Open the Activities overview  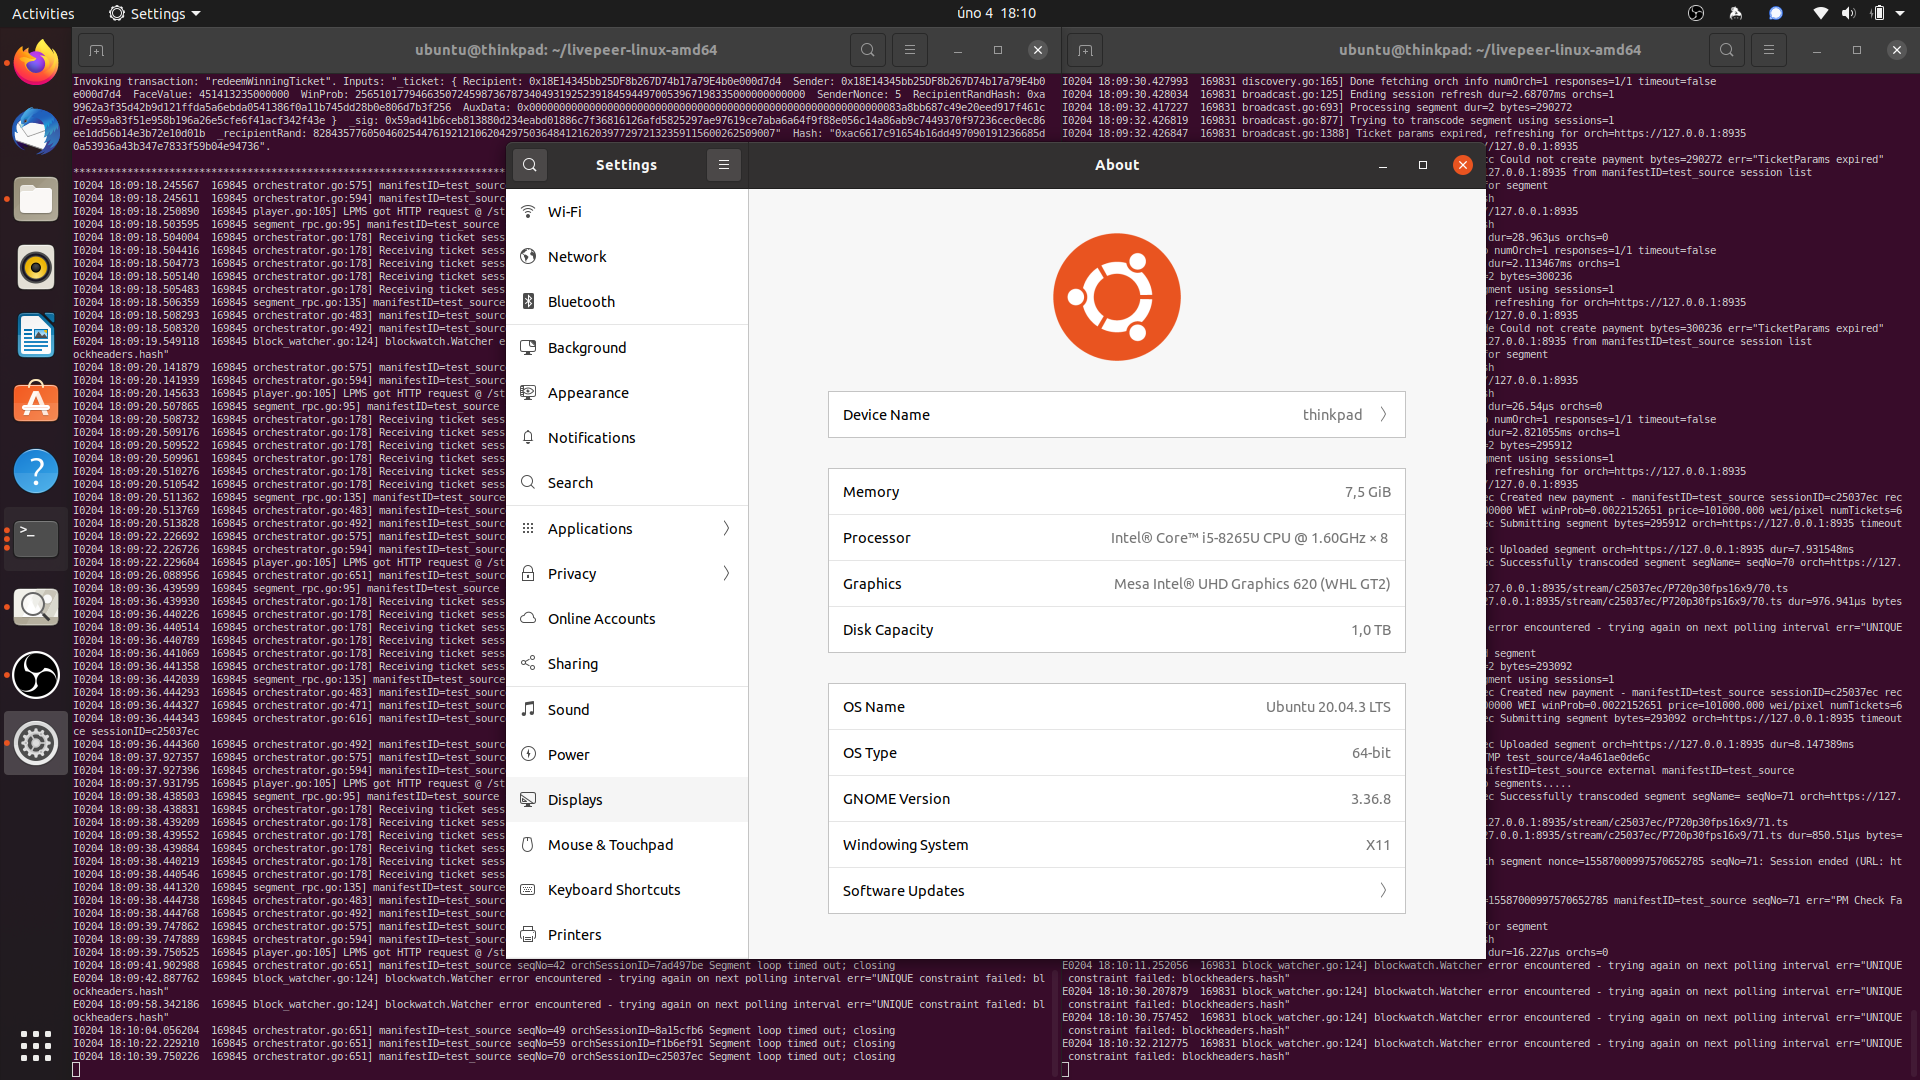(x=43, y=13)
